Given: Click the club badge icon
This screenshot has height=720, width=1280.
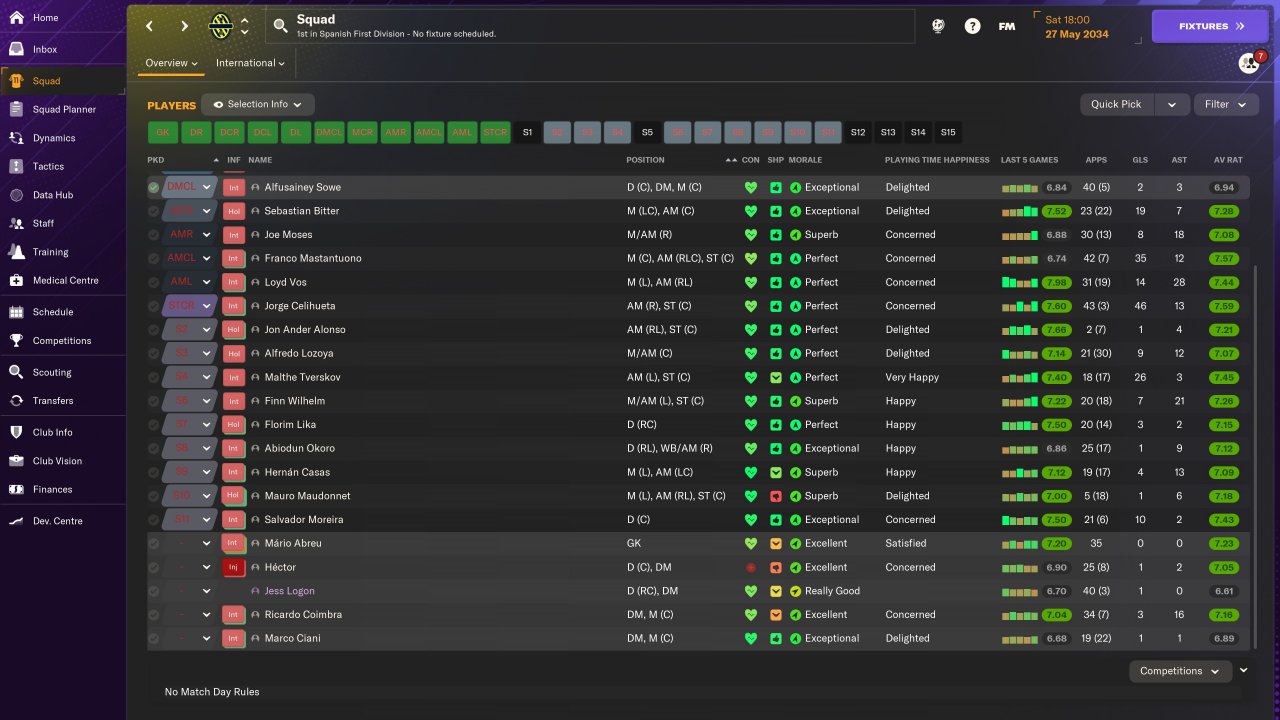Looking at the screenshot, I should point(220,26).
